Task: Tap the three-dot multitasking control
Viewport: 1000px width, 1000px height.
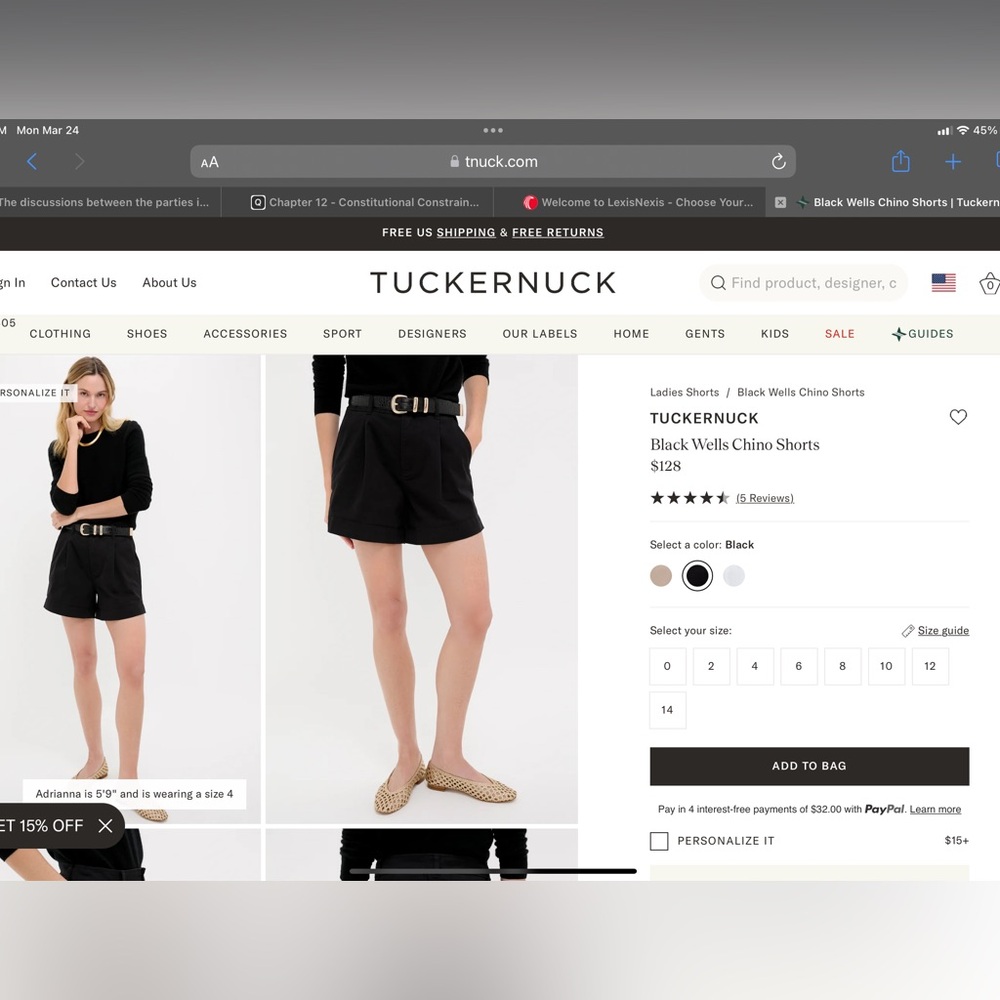Action: pos(493,130)
